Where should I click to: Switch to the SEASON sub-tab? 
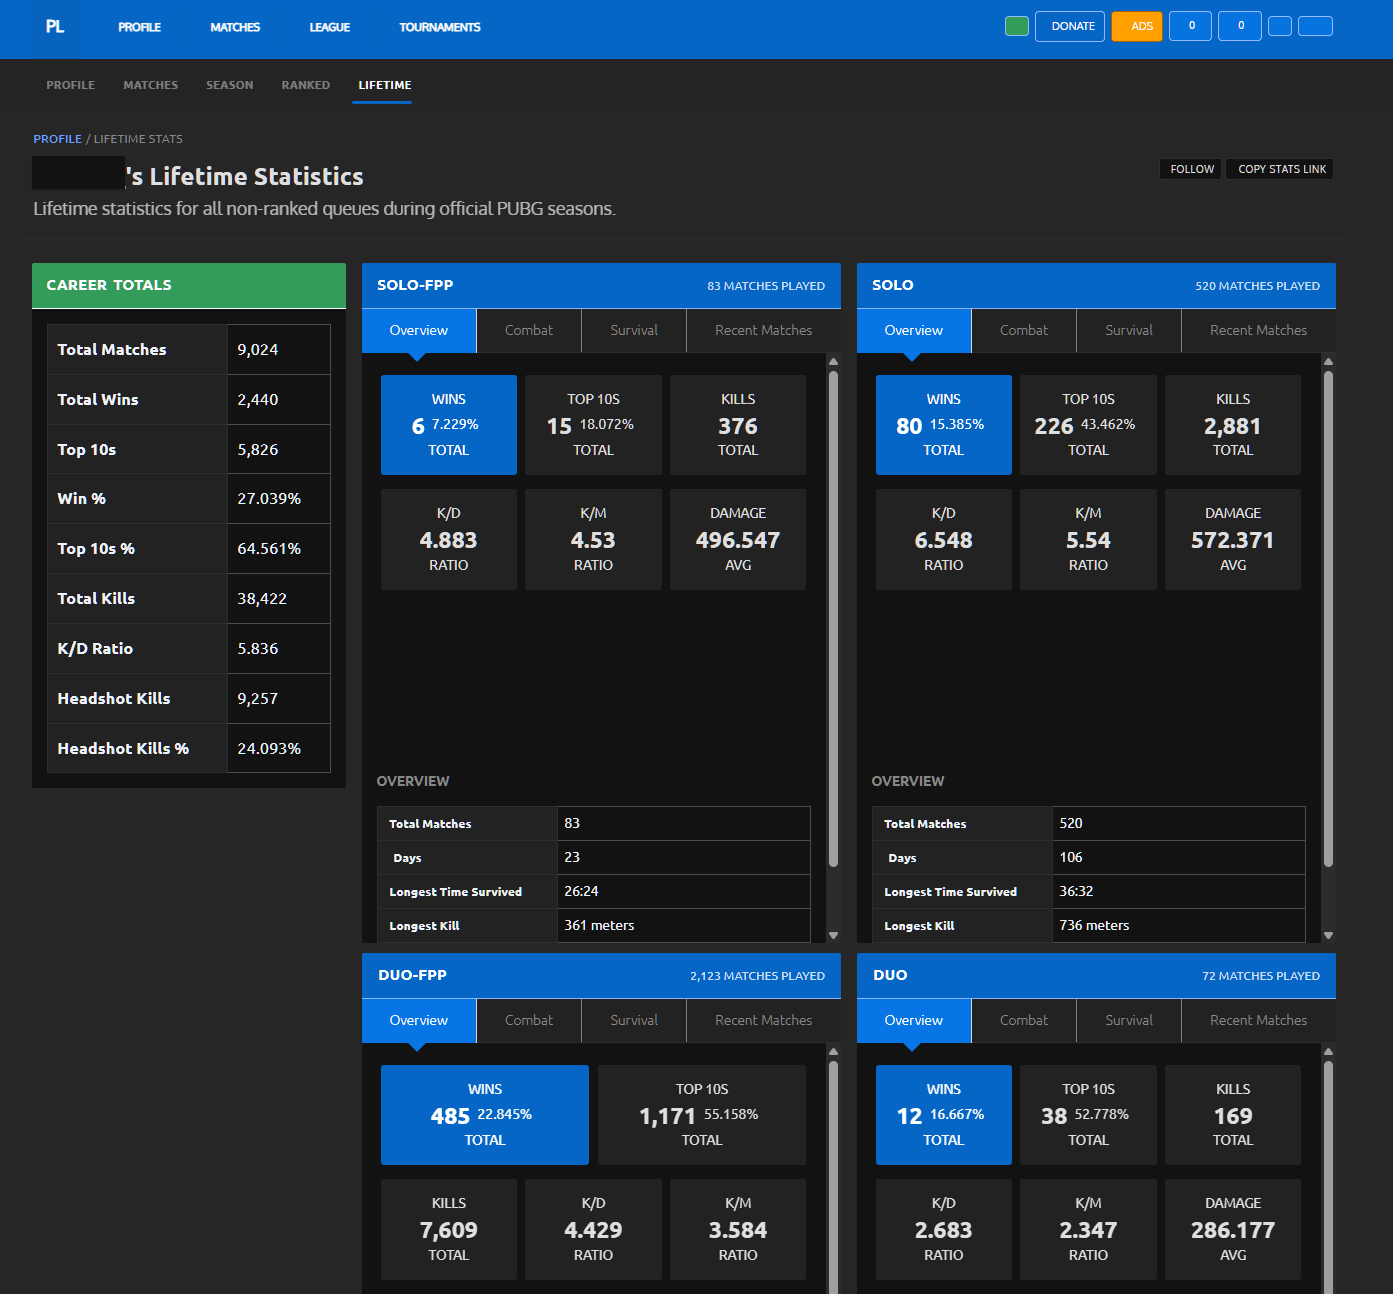coord(230,85)
